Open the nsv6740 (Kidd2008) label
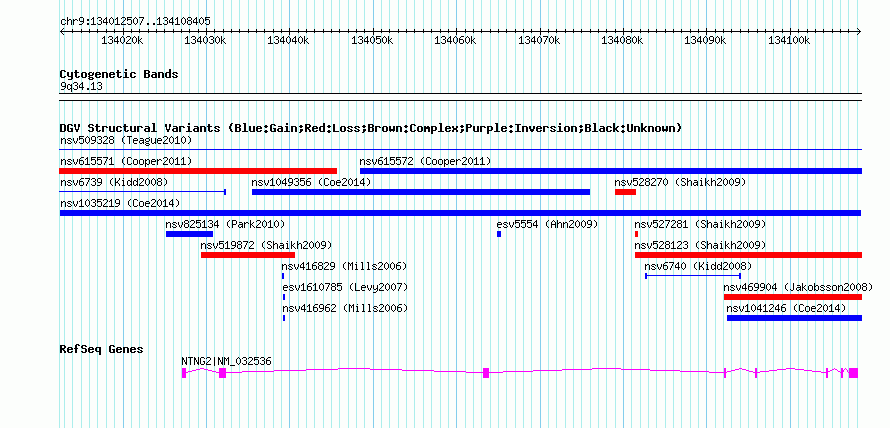This screenshot has width=890, height=428. tap(699, 266)
